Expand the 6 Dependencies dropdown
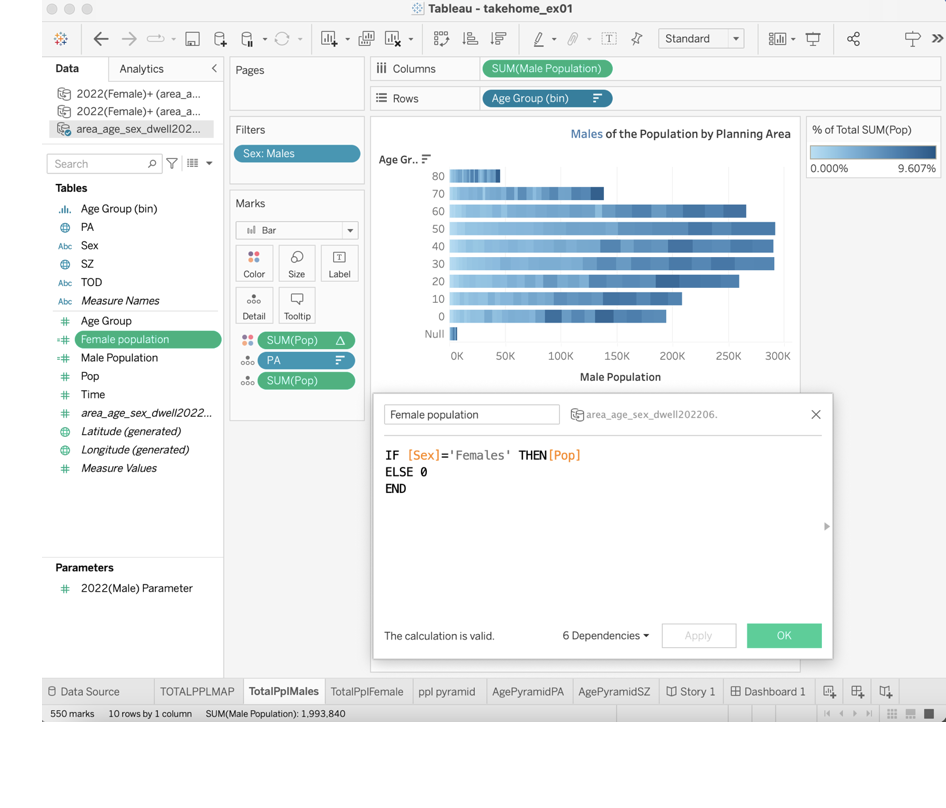 coord(605,636)
